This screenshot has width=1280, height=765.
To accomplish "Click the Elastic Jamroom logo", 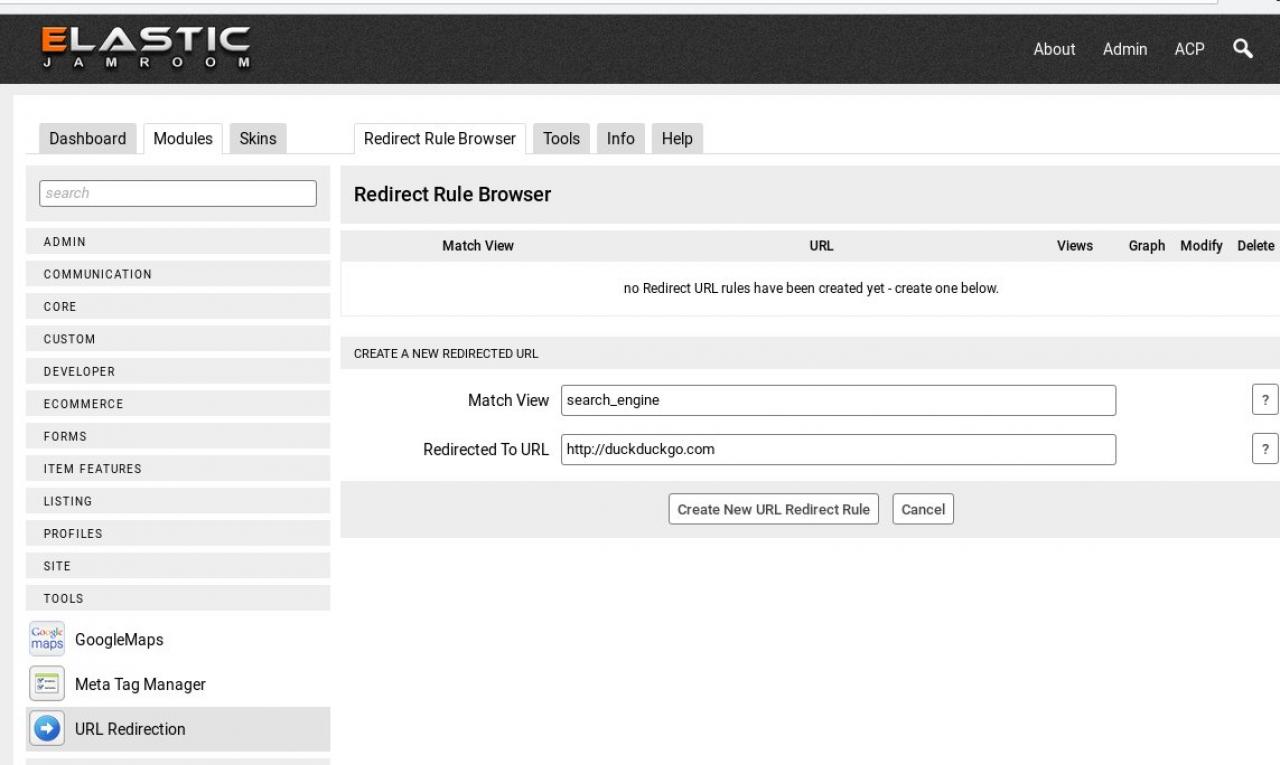I will [x=145, y=48].
